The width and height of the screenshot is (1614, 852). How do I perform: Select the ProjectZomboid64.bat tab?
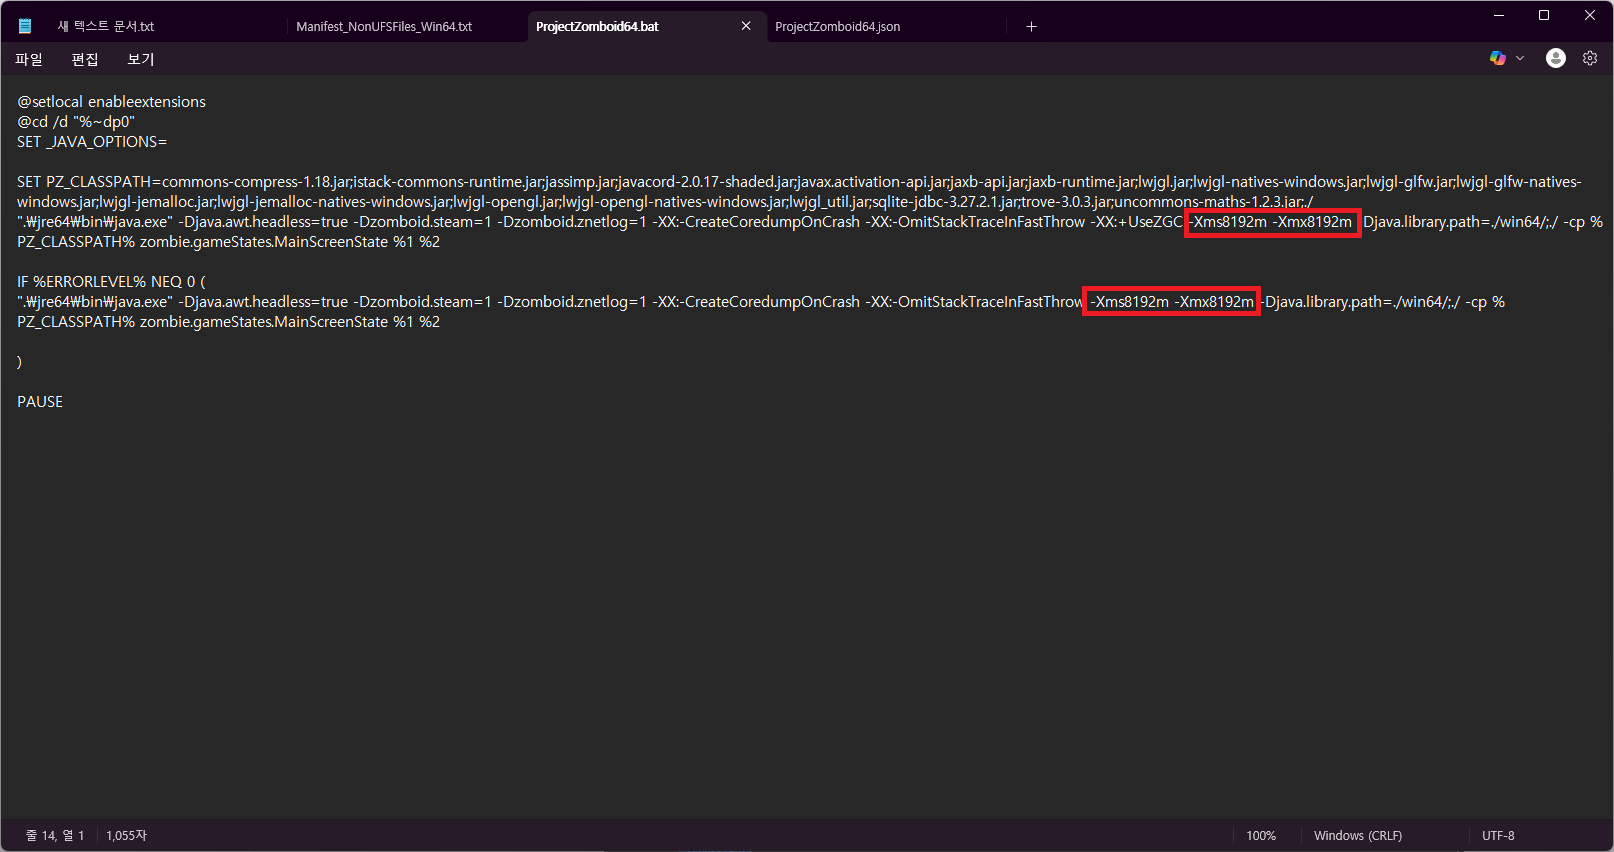coord(597,26)
